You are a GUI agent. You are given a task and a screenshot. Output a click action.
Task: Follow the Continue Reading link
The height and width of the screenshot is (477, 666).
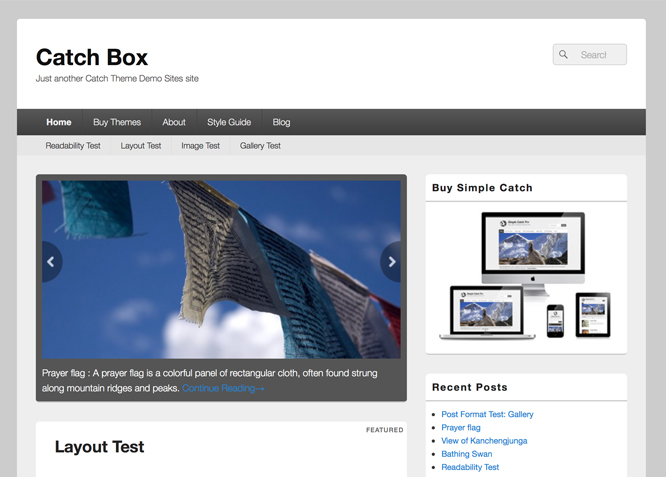tap(223, 388)
